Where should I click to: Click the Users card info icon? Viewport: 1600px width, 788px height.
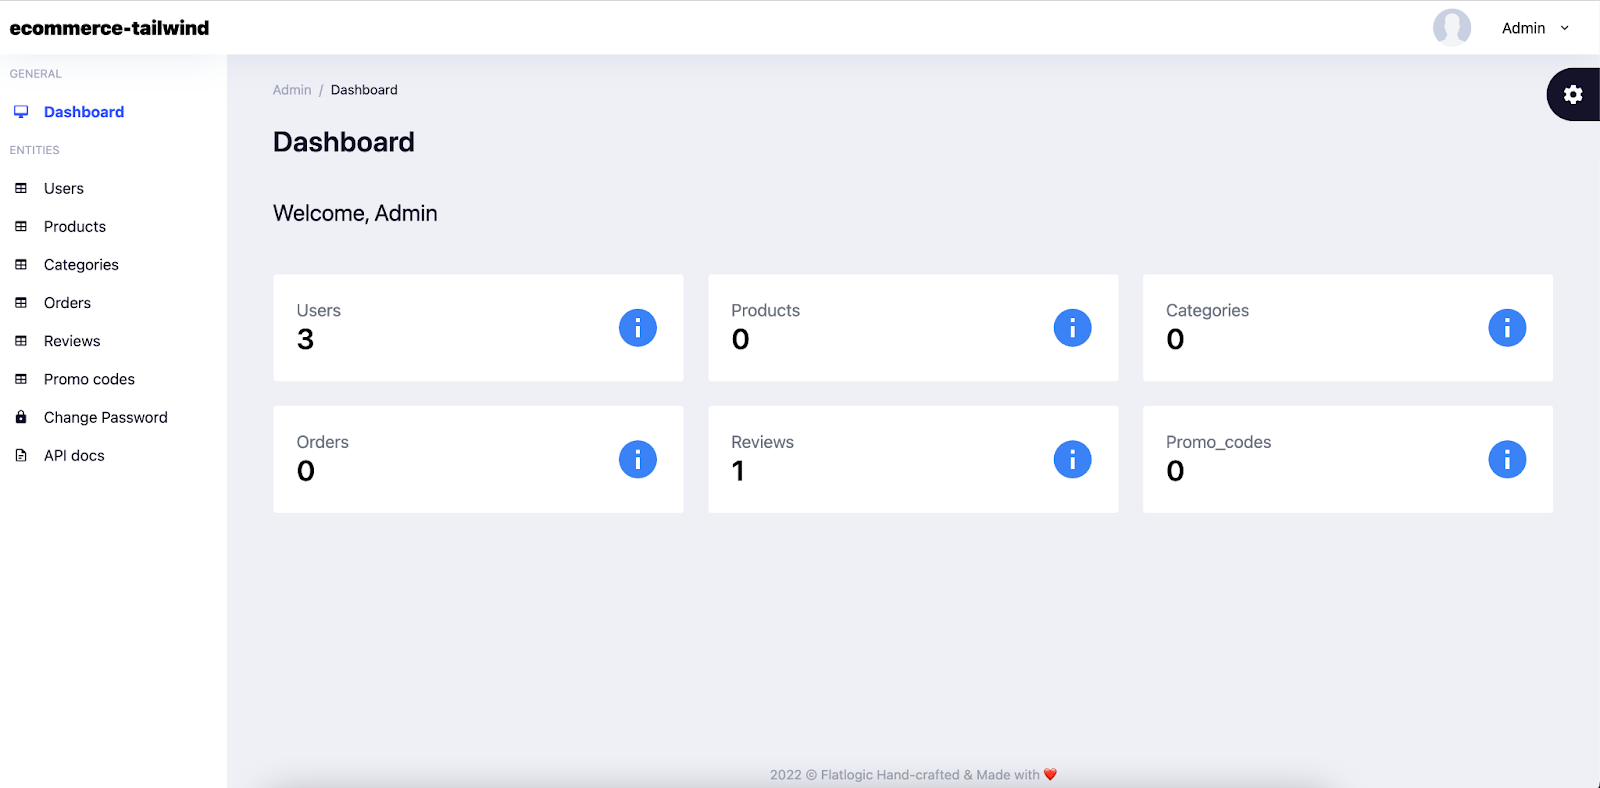point(638,328)
